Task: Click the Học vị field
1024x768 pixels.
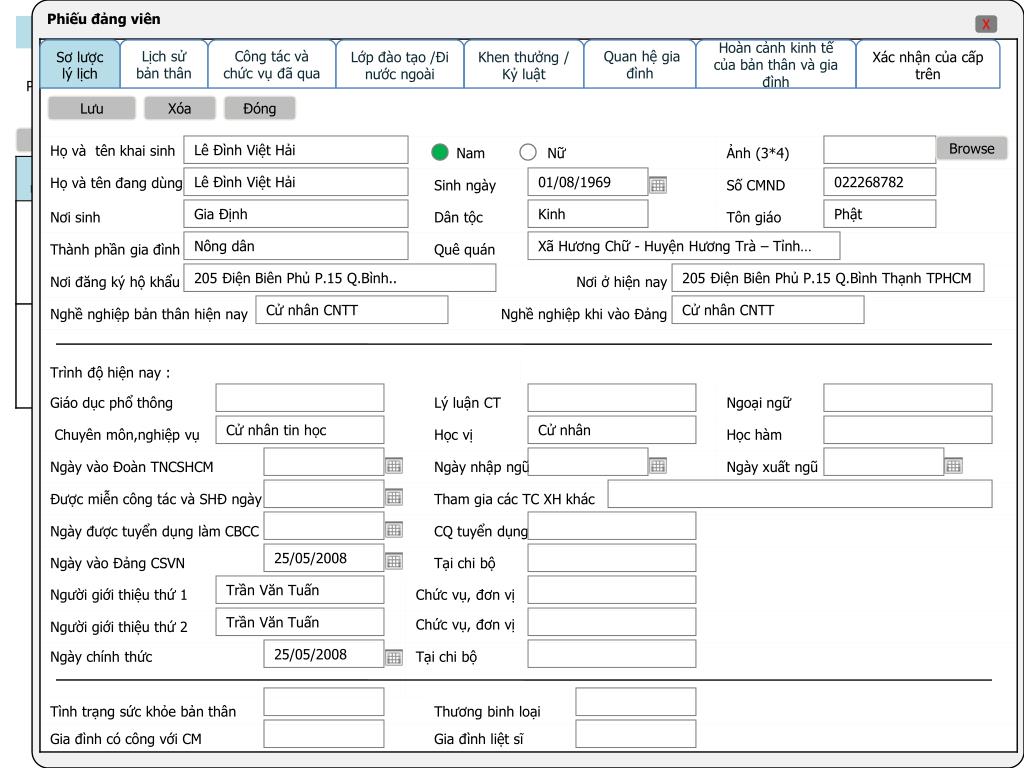Action: 612,430
